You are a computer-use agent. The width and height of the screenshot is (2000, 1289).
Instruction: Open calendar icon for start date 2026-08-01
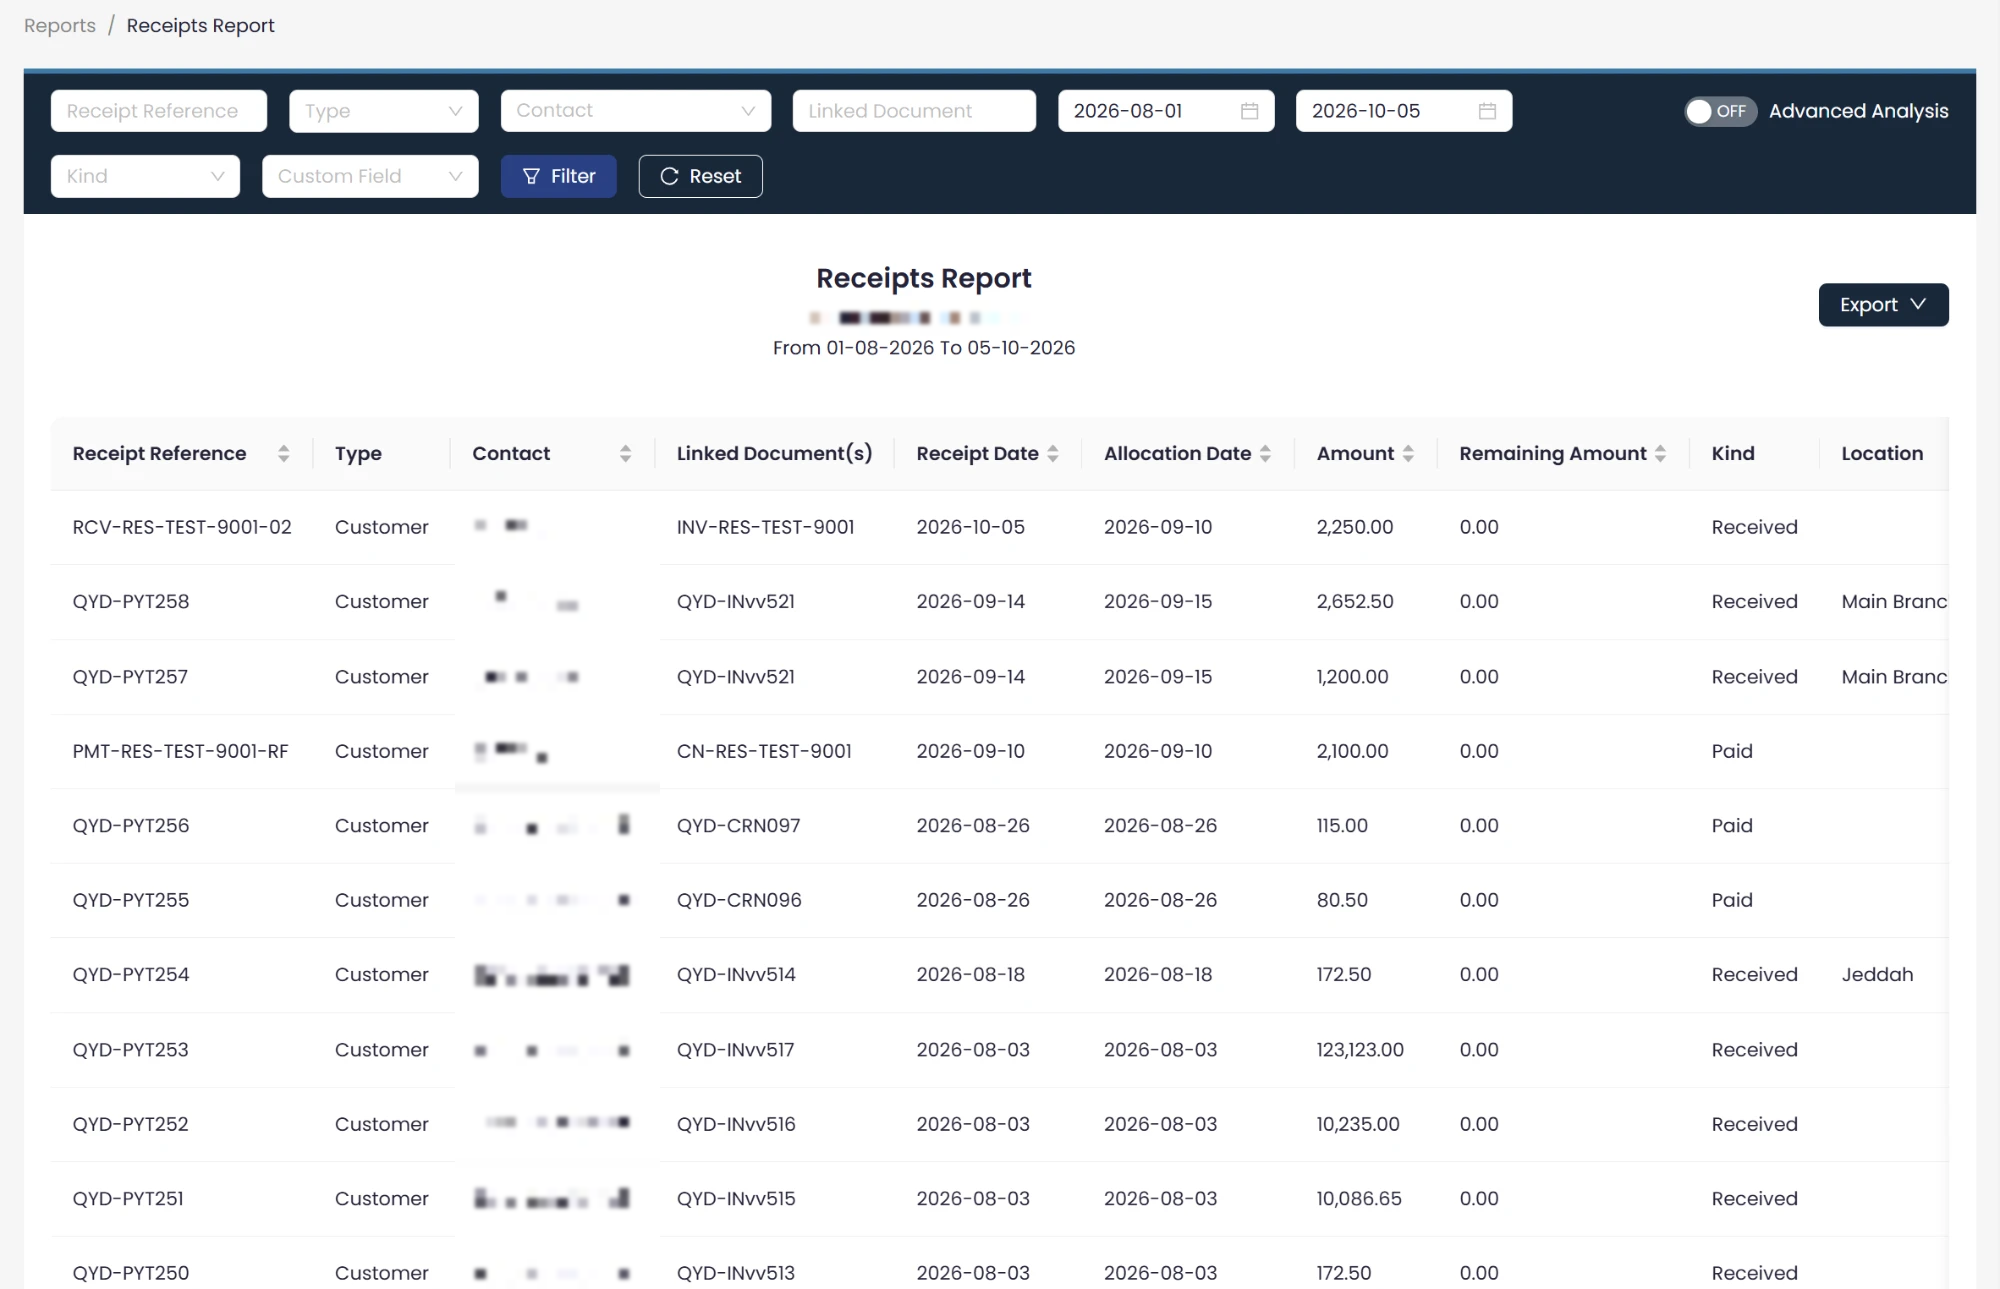click(x=1249, y=111)
